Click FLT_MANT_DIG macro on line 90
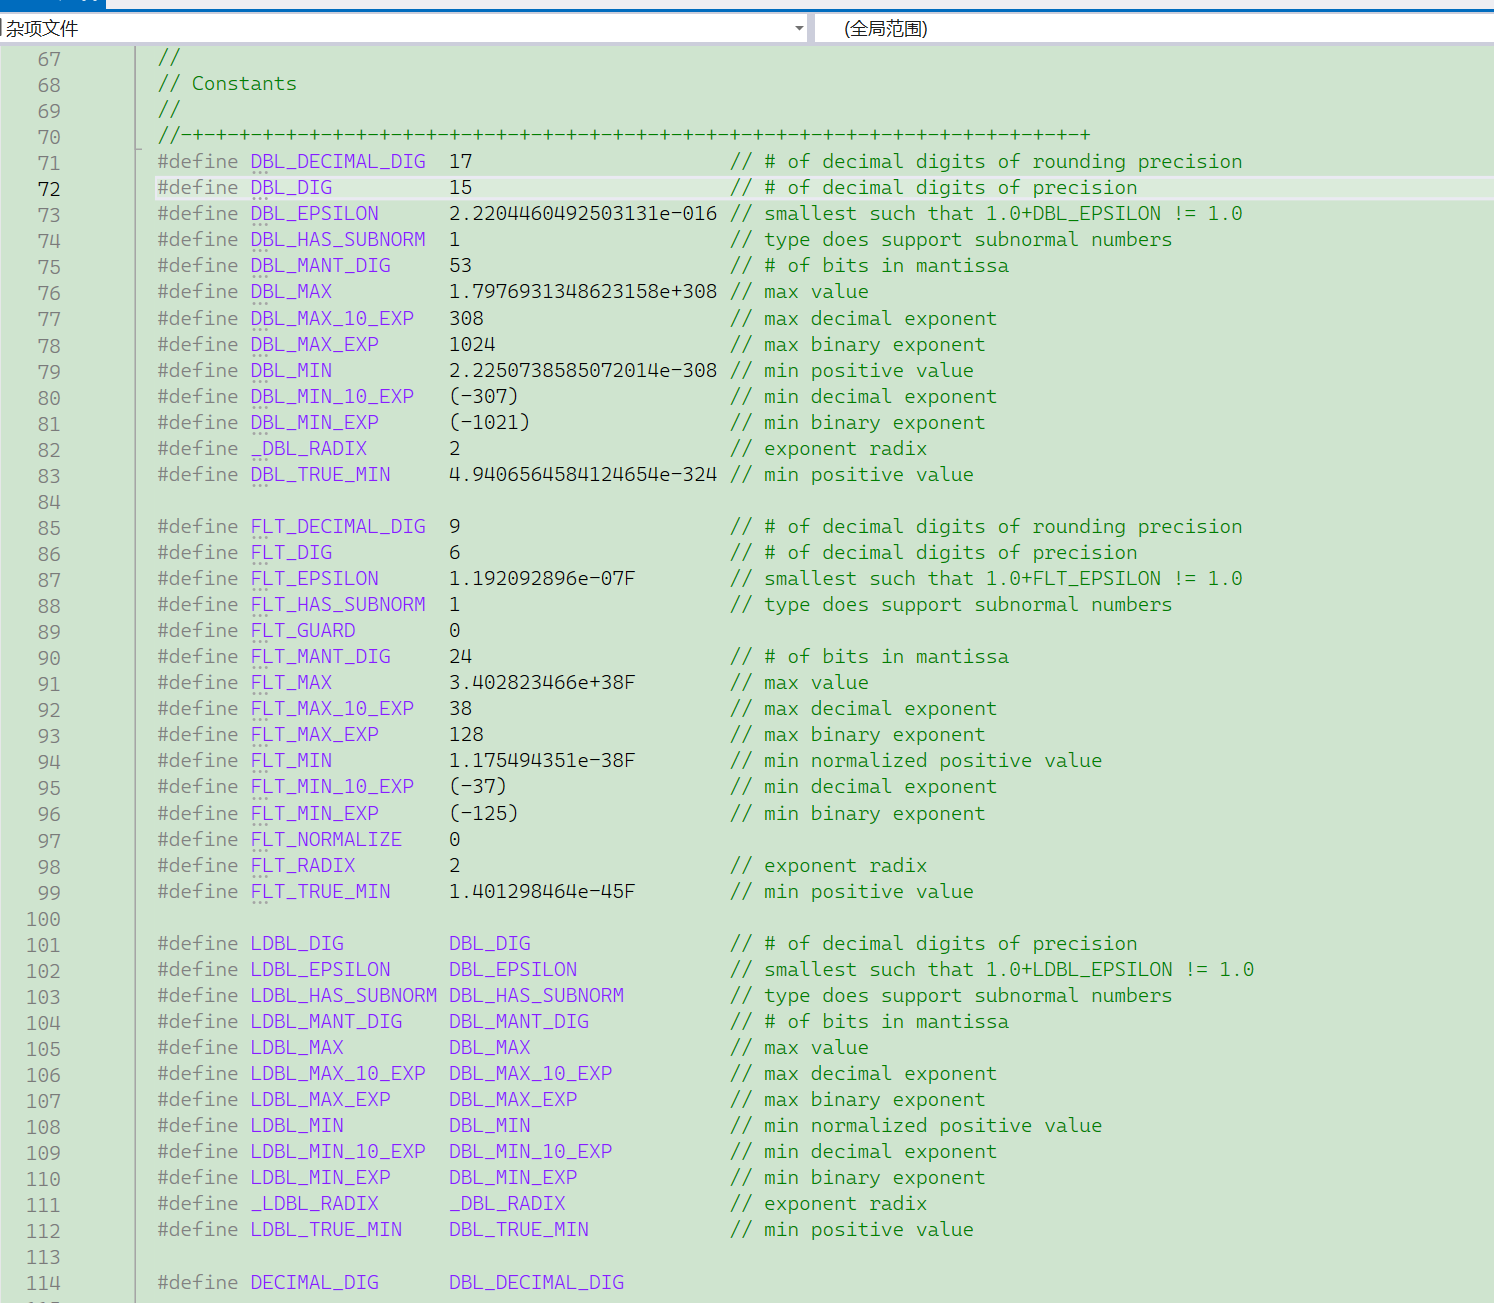Image resolution: width=1494 pixels, height=1303 pixels. pos(321,656)
